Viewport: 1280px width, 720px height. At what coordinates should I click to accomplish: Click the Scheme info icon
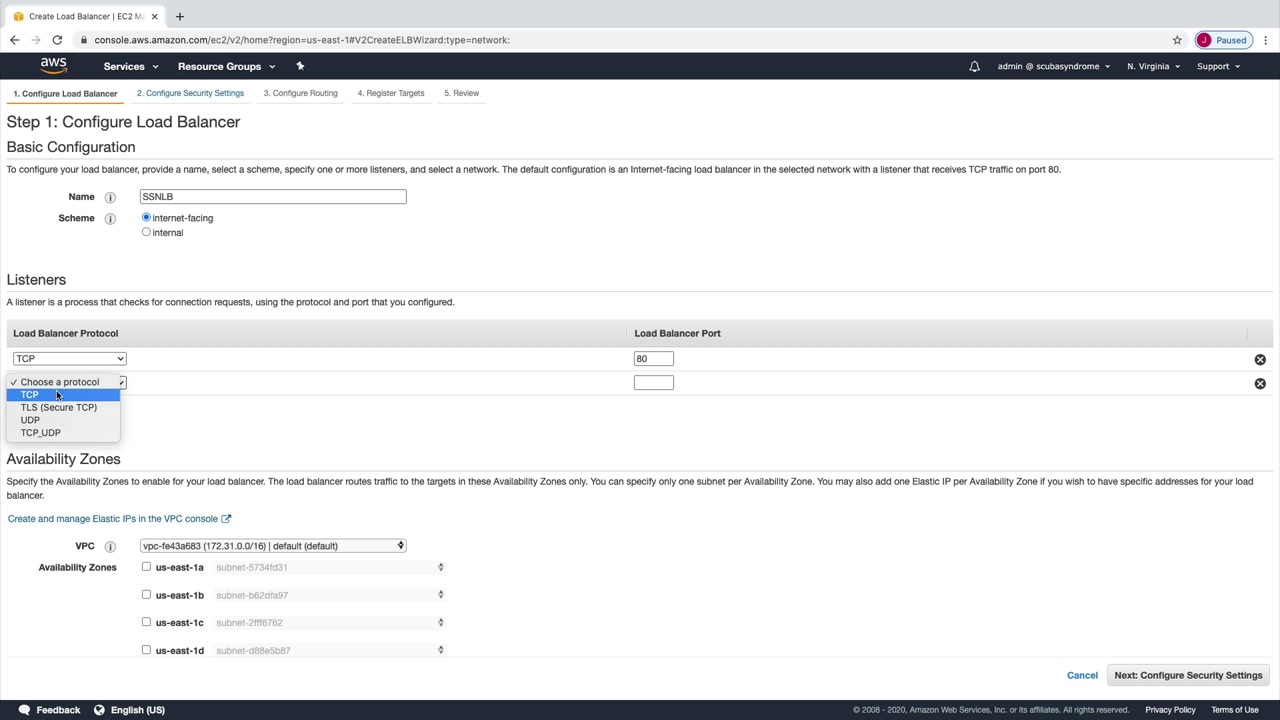tap(110, 218)
